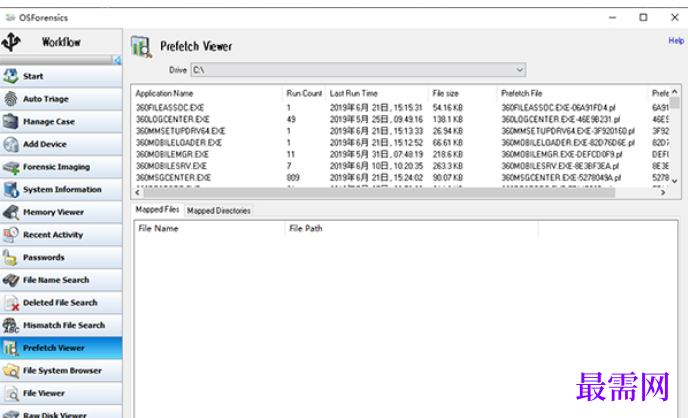Click the Add Device disc icon
This screenshot has width=688, height=418.
pos(11,144)
